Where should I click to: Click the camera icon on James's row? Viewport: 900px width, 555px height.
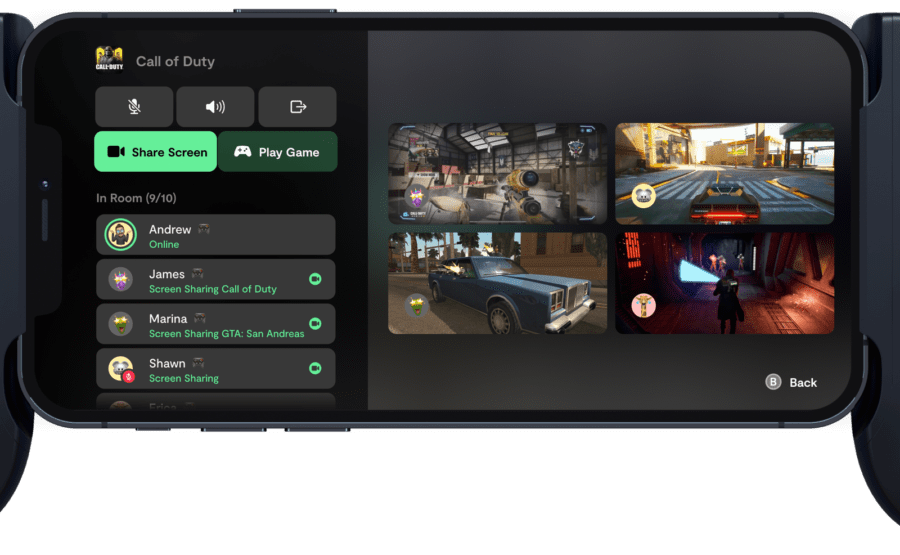[x=315, y=279]
